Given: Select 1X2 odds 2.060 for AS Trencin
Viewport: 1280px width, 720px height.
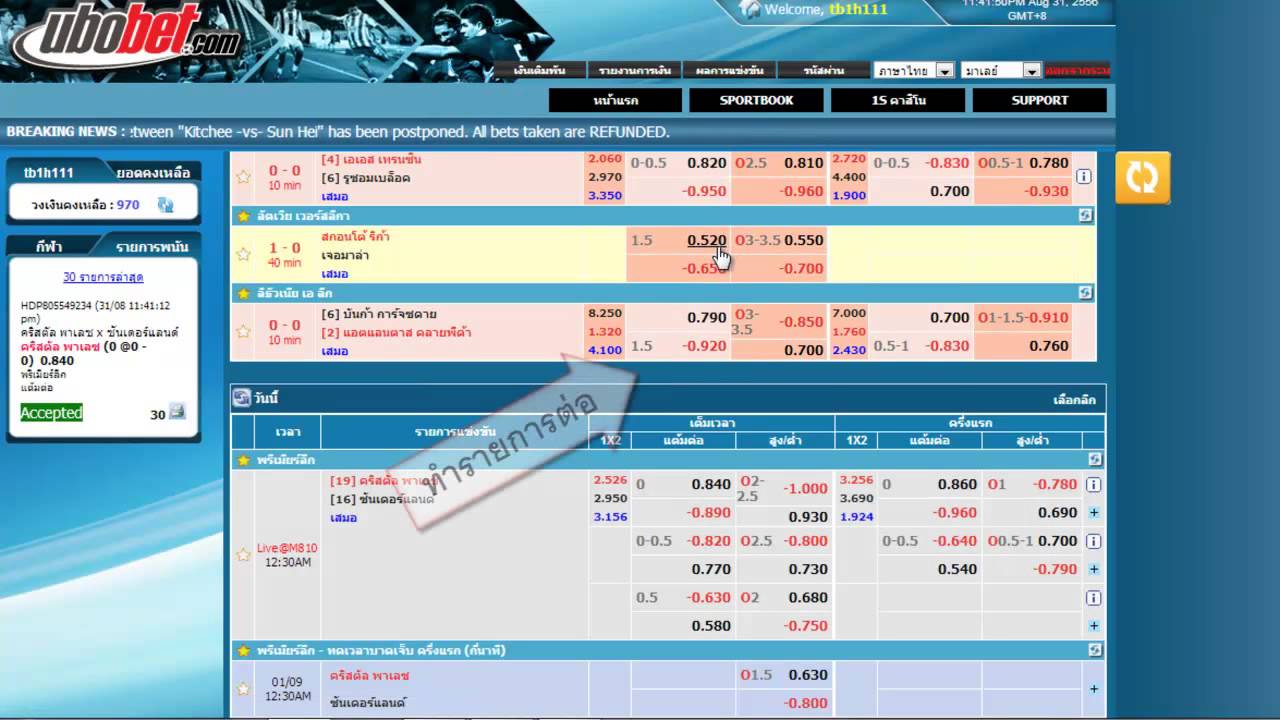Looking at the screenshot, I should (x=605, y=159).
